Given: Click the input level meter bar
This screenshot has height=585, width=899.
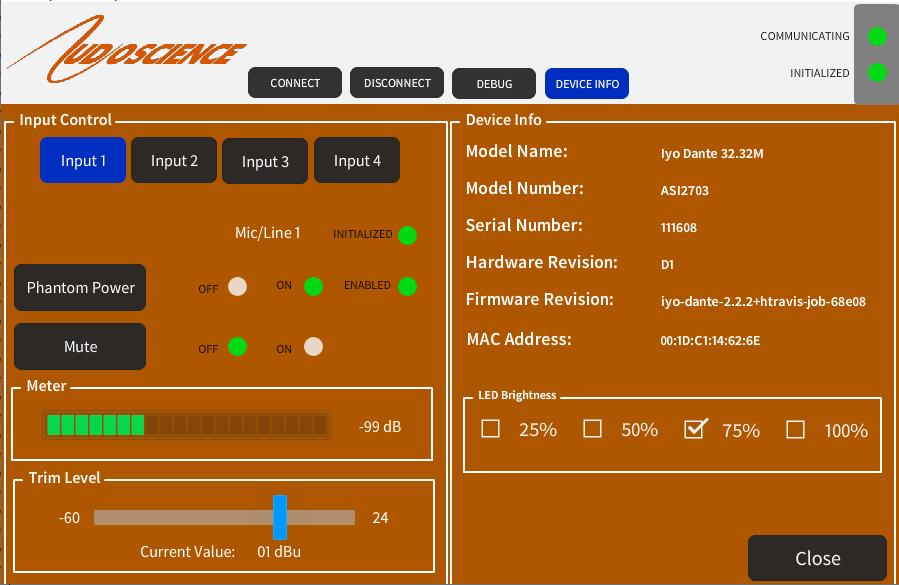Looking at the screenshot, I should click(x=186, y=425).
